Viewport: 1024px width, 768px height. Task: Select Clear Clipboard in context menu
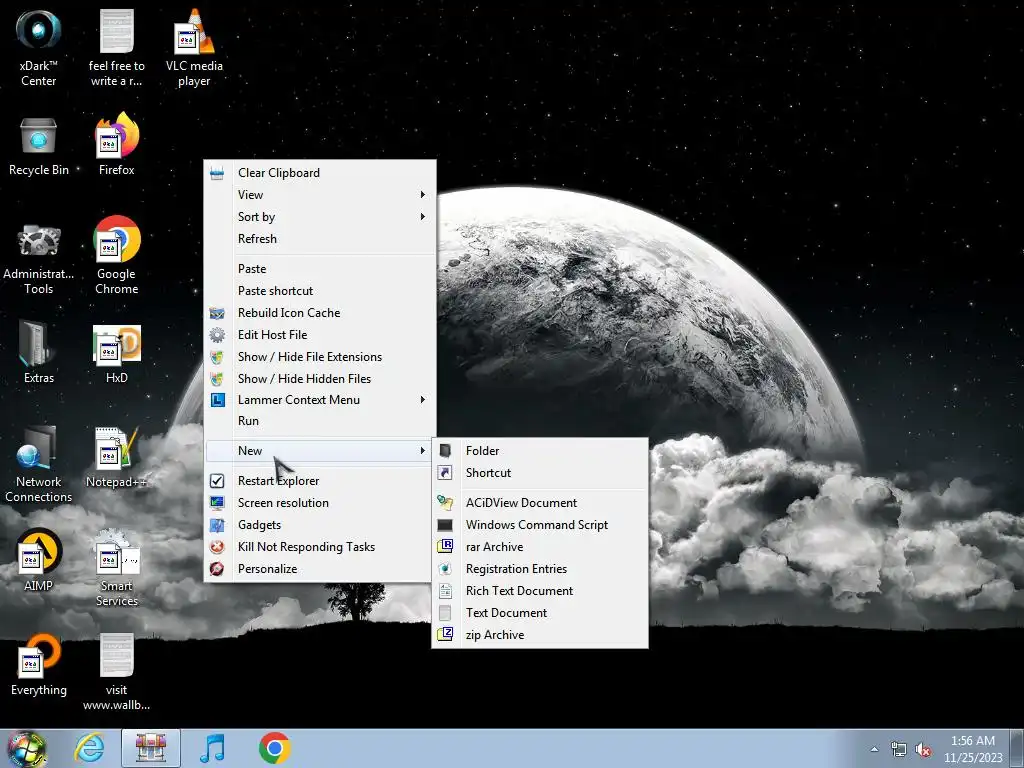coord(320,172)
